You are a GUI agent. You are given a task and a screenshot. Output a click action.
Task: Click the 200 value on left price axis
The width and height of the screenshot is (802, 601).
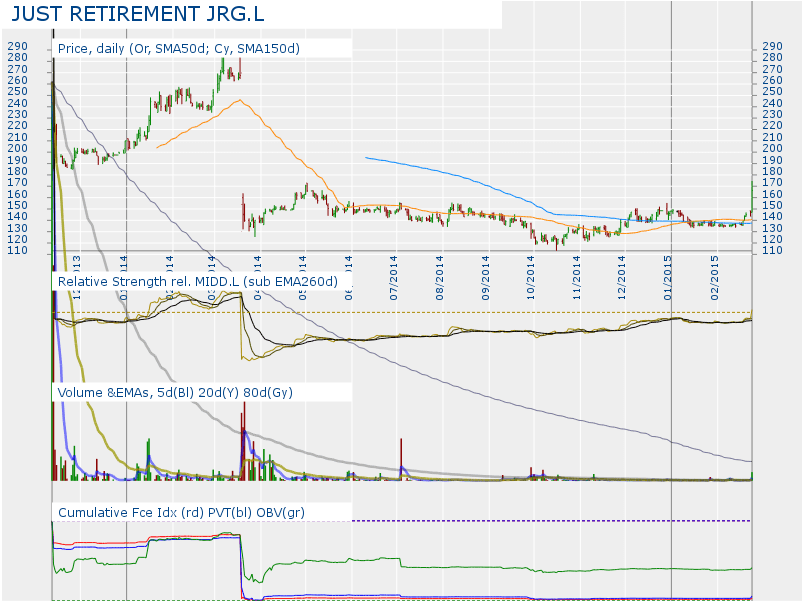click(x=17, y=148)
